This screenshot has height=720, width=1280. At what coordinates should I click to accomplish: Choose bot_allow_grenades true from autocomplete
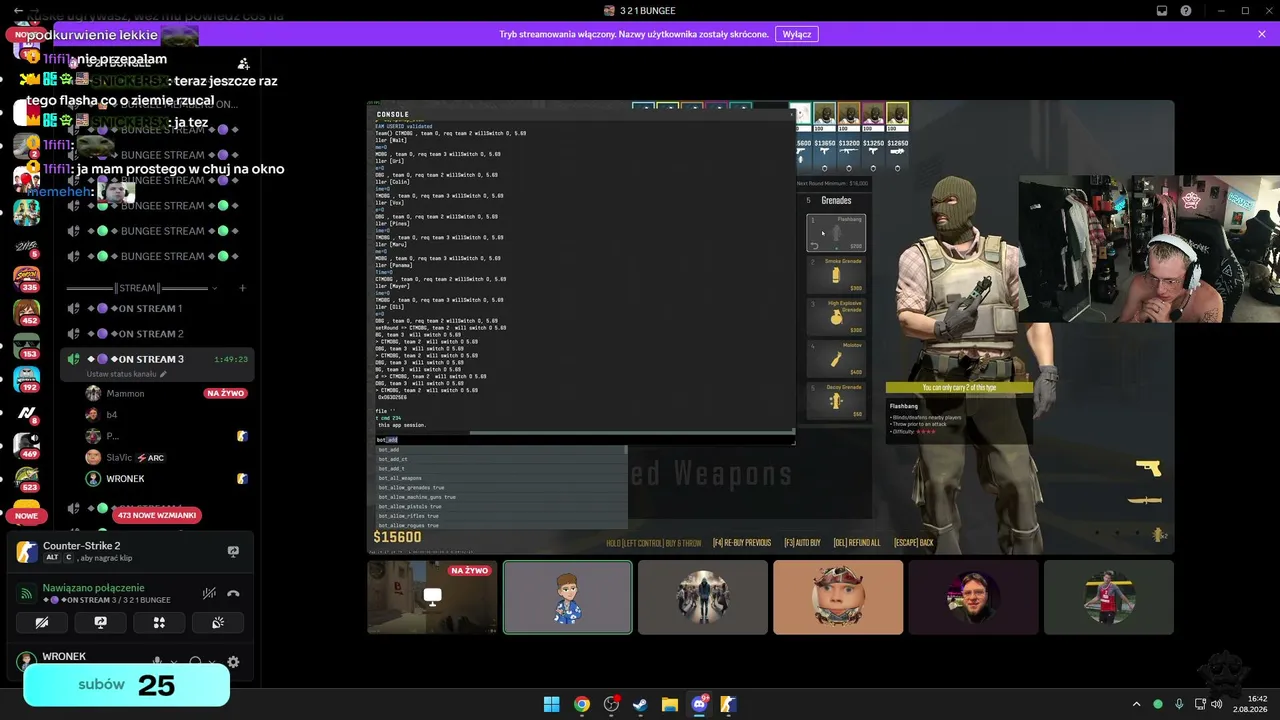pyautogui.click(x=502, y=488)
